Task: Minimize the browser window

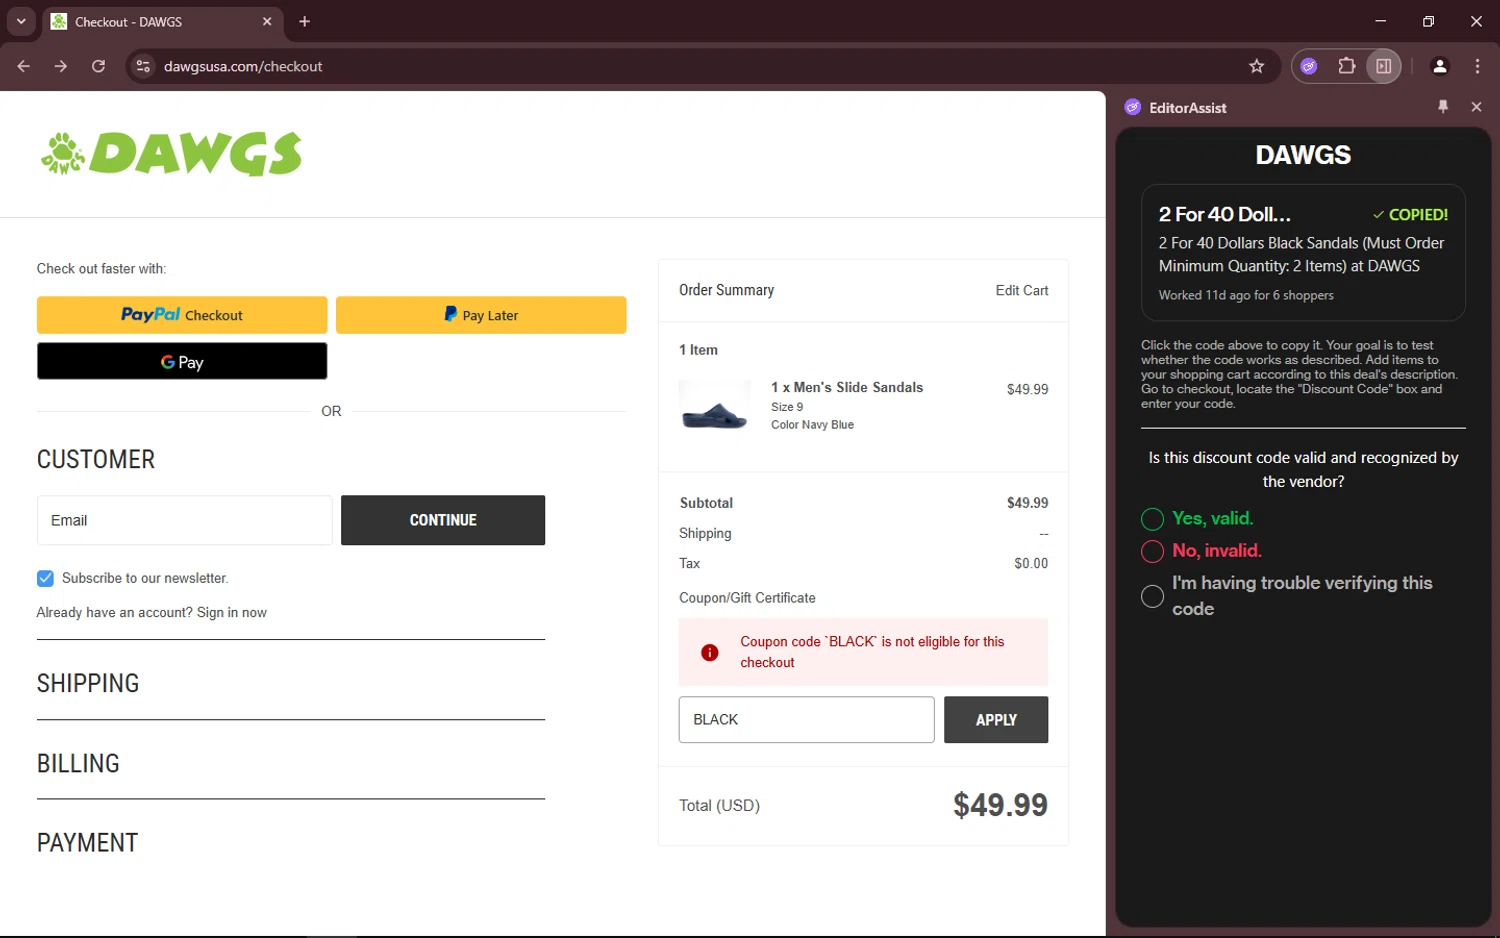Action: (1380, 21)
